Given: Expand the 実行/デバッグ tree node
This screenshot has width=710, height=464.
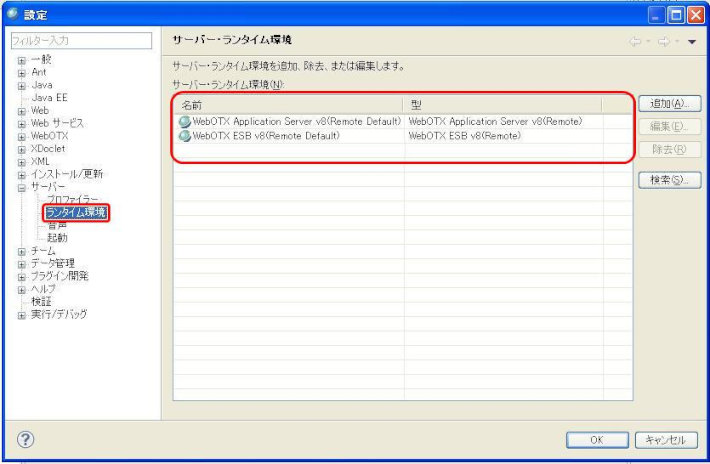Looking at the screenshot, I should [21, 314].
